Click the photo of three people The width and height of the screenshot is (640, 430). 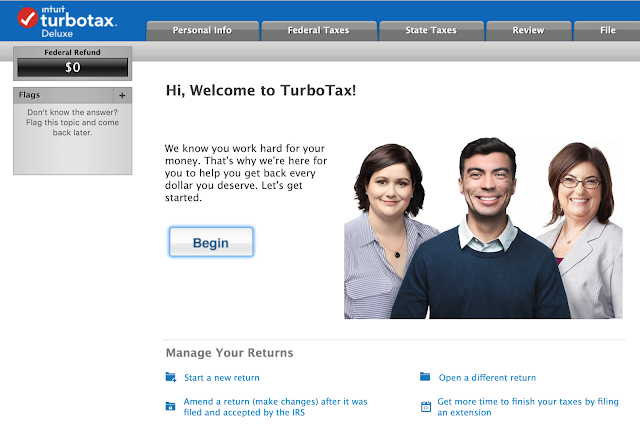pyautogui.click(x=483, y=228)
